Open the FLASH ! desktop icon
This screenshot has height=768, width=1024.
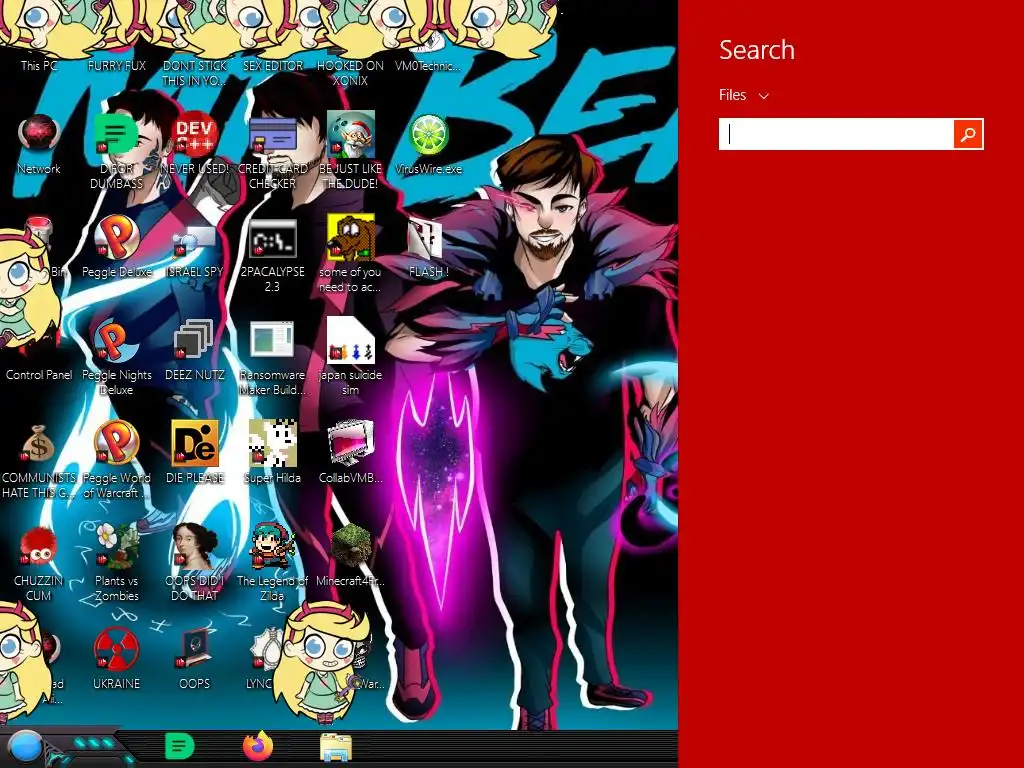point(425,238)
